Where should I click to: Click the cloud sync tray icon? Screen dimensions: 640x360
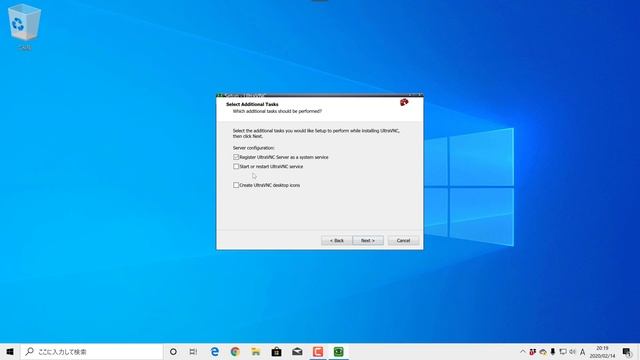tap(543, 351)
